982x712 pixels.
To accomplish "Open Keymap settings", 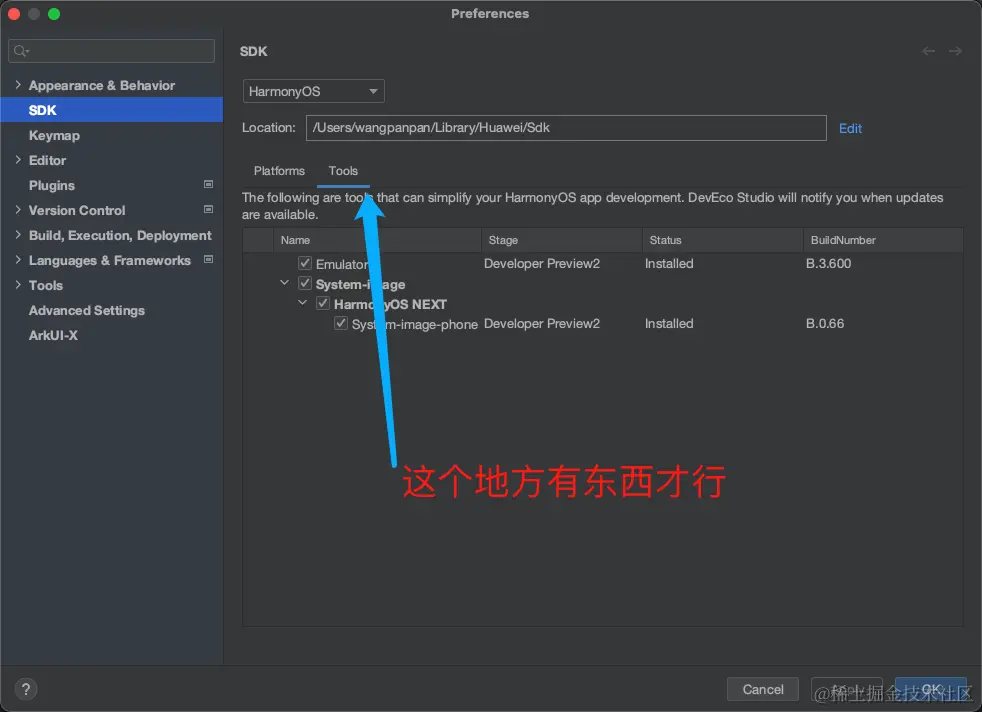I will pos(54,135).
